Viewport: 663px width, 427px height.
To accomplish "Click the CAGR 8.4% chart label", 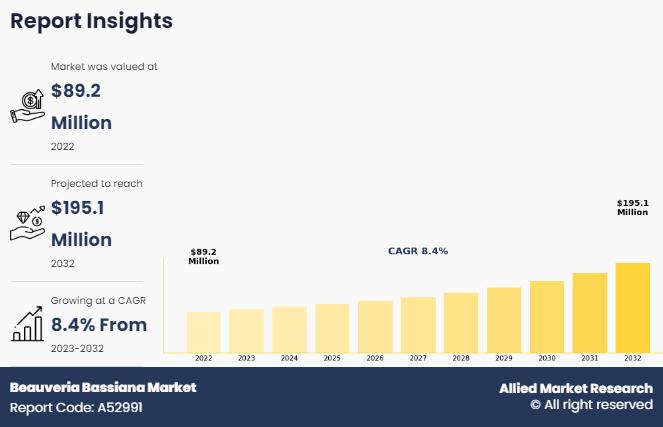I will [418, 251].
